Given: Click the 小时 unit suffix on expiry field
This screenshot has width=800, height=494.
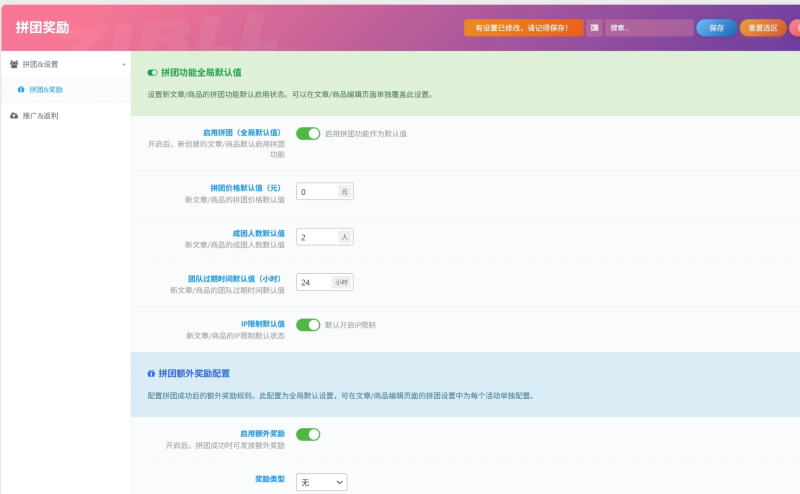Looking at the screenshot, I should (342, 282).
